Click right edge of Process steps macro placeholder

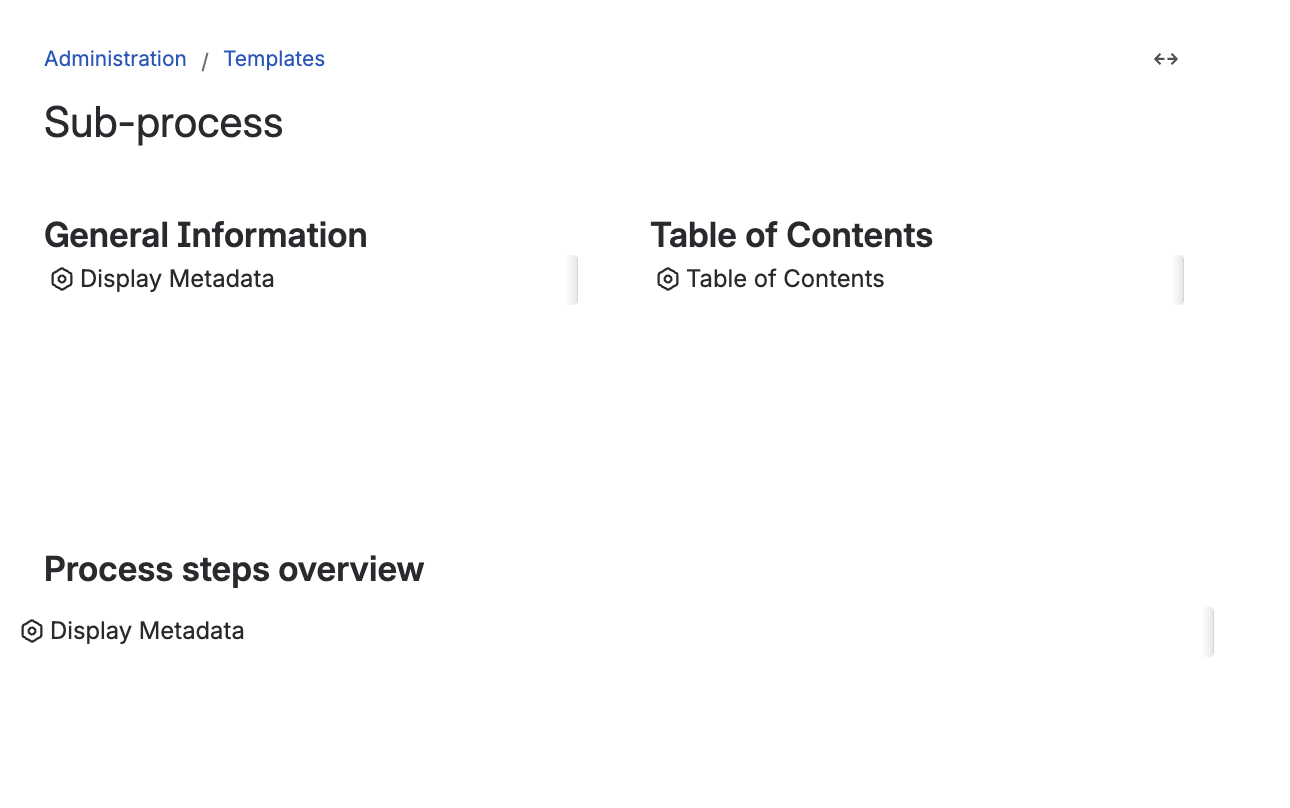[x=1209, y=632]
